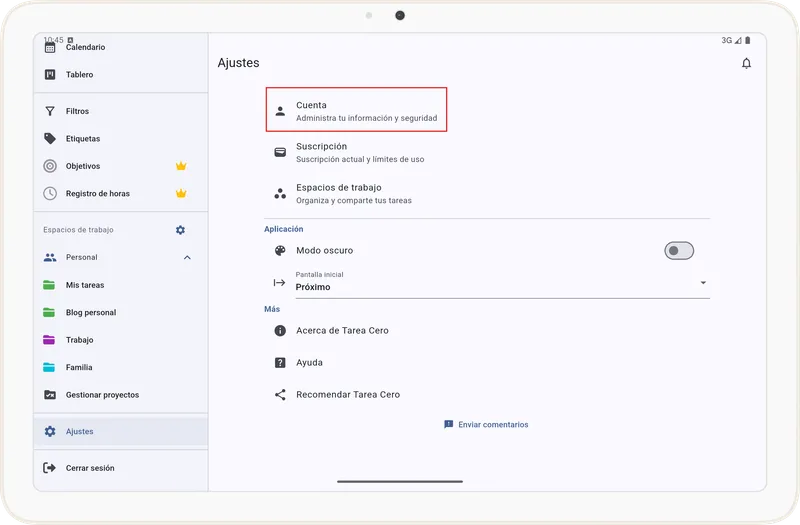Click the notifications bell icon
800x525 pixels.
point(746,64)
